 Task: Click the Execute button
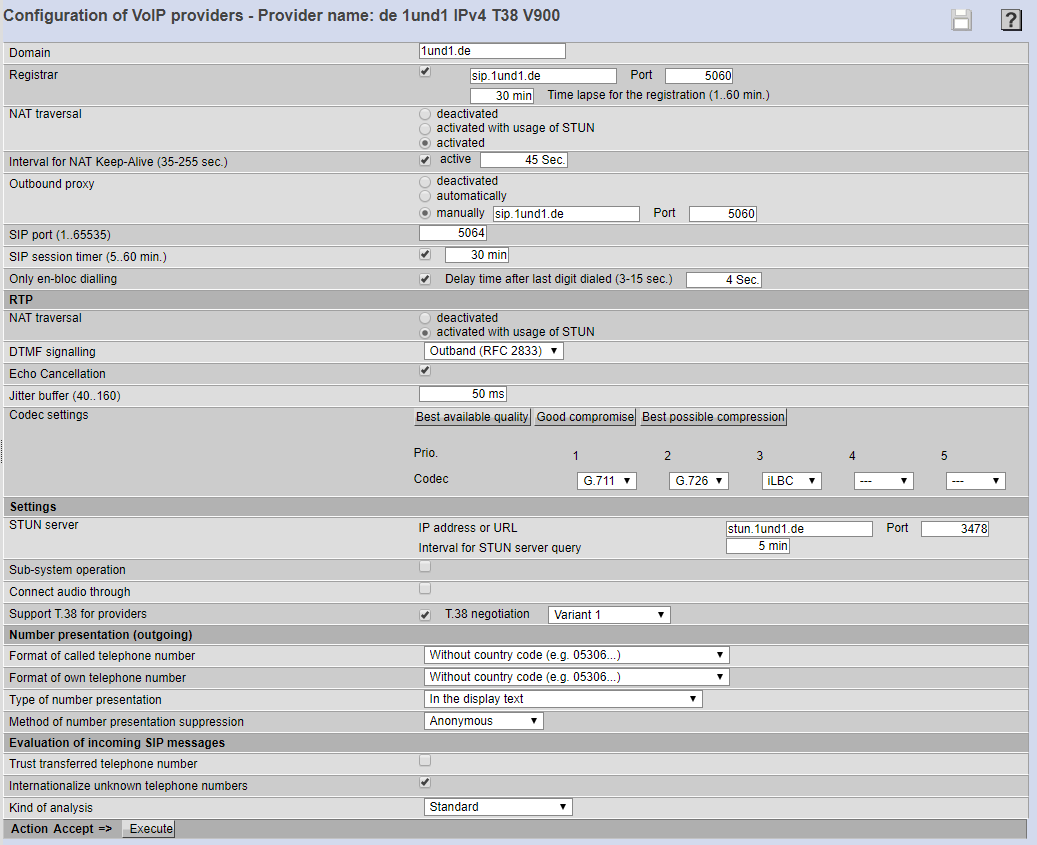click(149, 829)
